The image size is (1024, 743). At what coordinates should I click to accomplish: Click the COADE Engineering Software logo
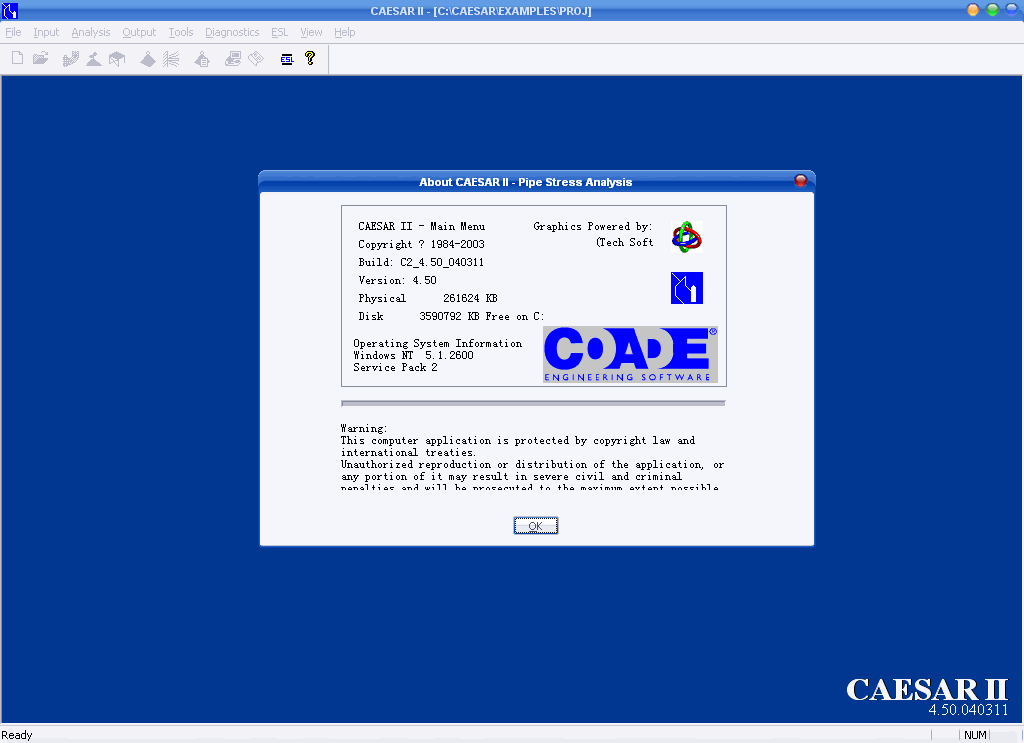pos(630,354)
